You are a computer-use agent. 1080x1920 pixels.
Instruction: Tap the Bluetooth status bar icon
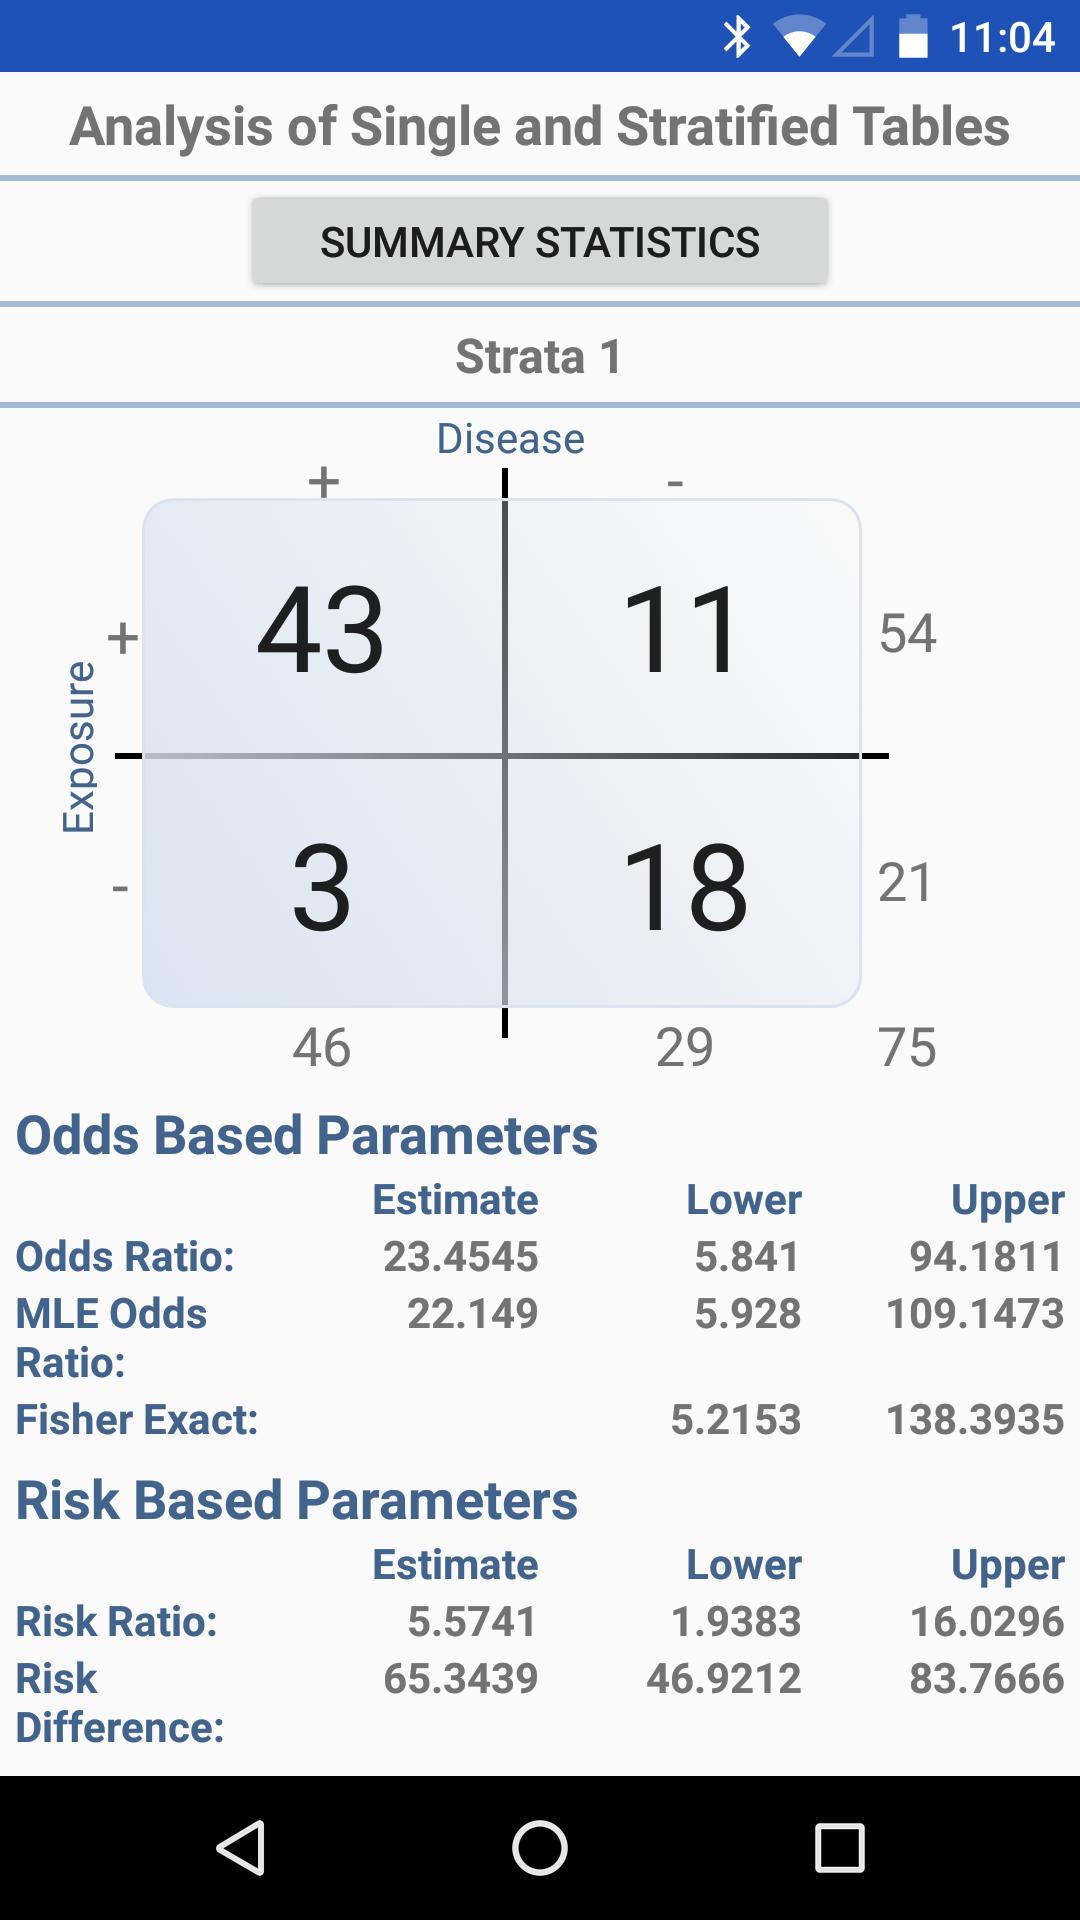(737, 37)
